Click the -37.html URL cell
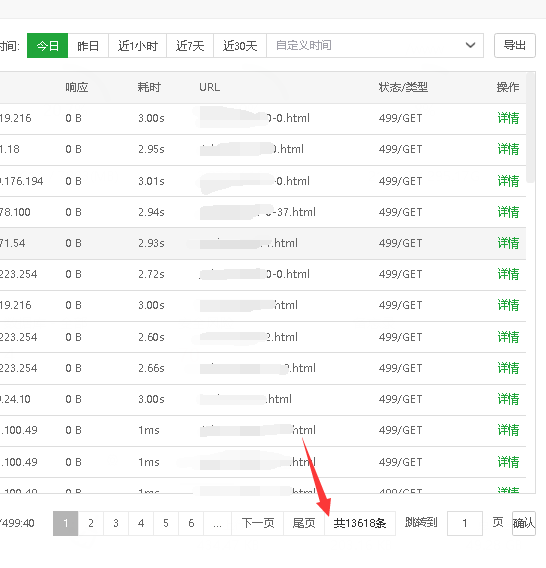546x568 pixels. (257, 212)
